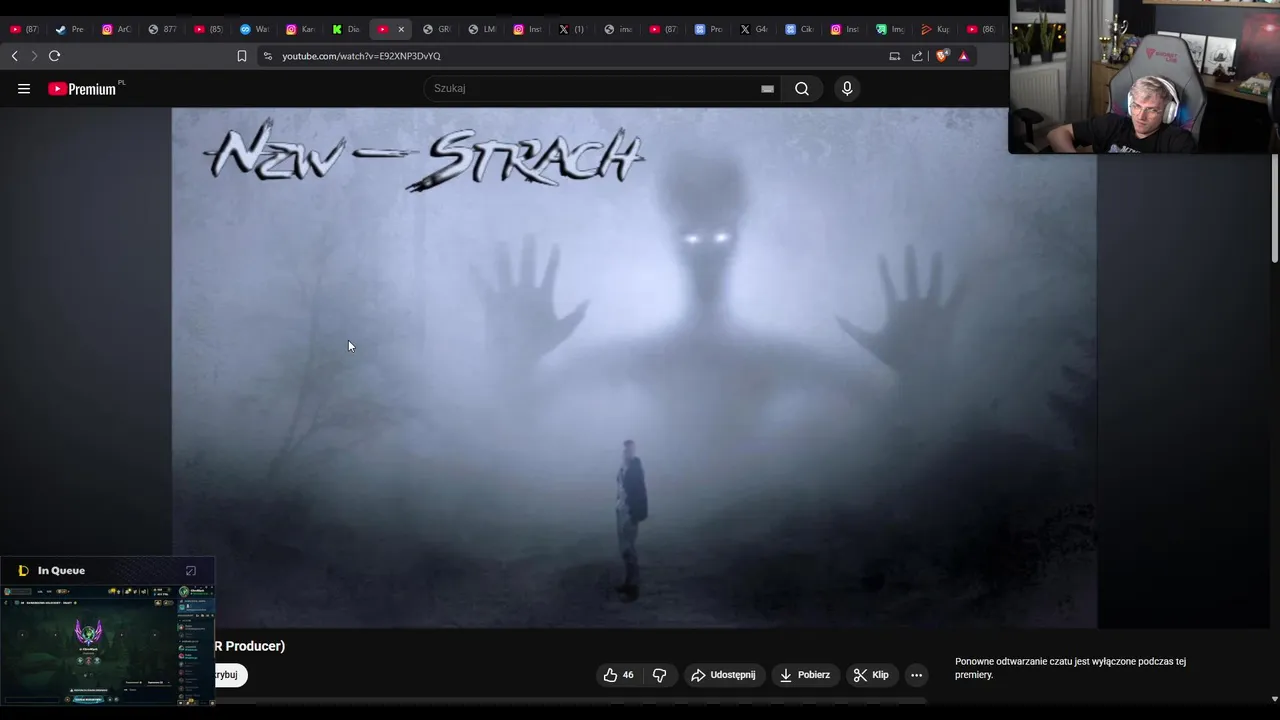Click the youtube.com address bar URL
Viewport: 1280px width, 720px height.
click(361, 56)
